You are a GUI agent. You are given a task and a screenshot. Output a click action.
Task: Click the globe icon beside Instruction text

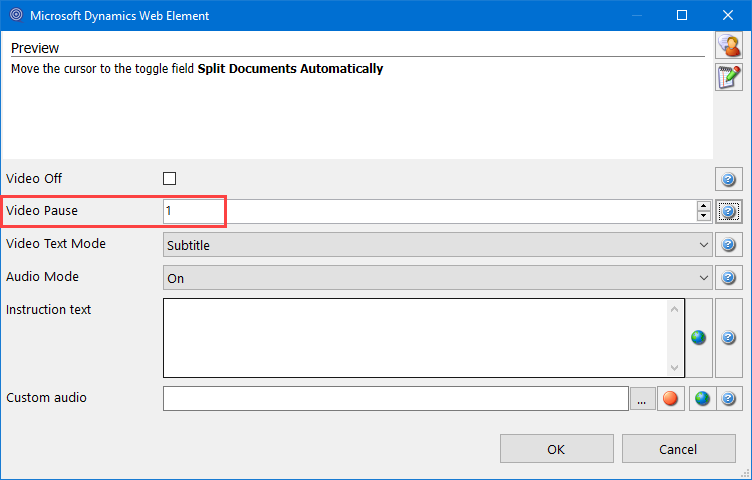click(698, 338)
